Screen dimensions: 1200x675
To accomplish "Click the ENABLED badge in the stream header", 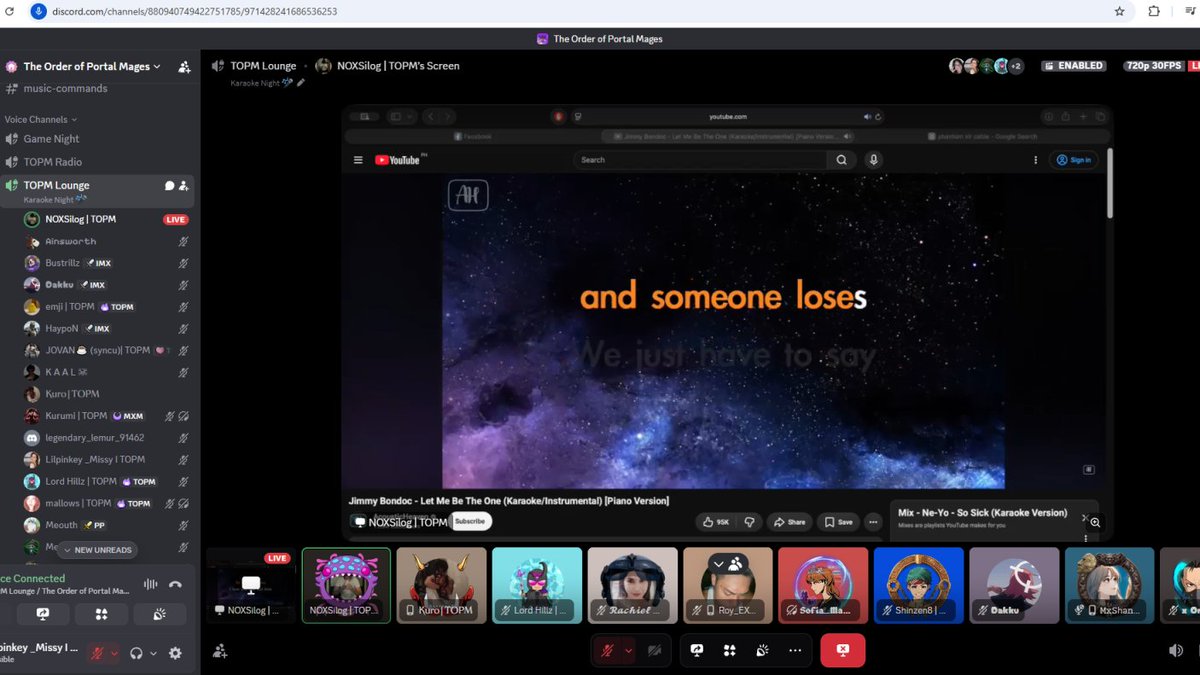I will 1073,66.
